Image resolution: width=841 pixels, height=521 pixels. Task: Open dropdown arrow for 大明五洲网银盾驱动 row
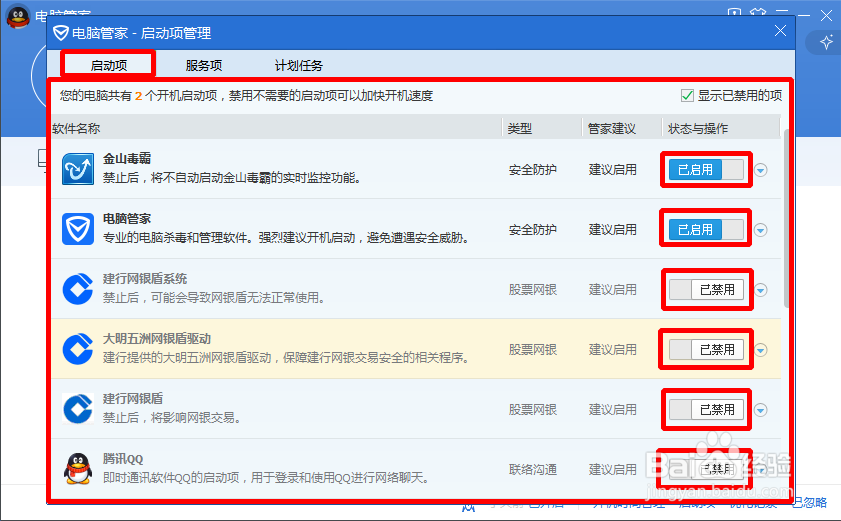pos(761,350)
